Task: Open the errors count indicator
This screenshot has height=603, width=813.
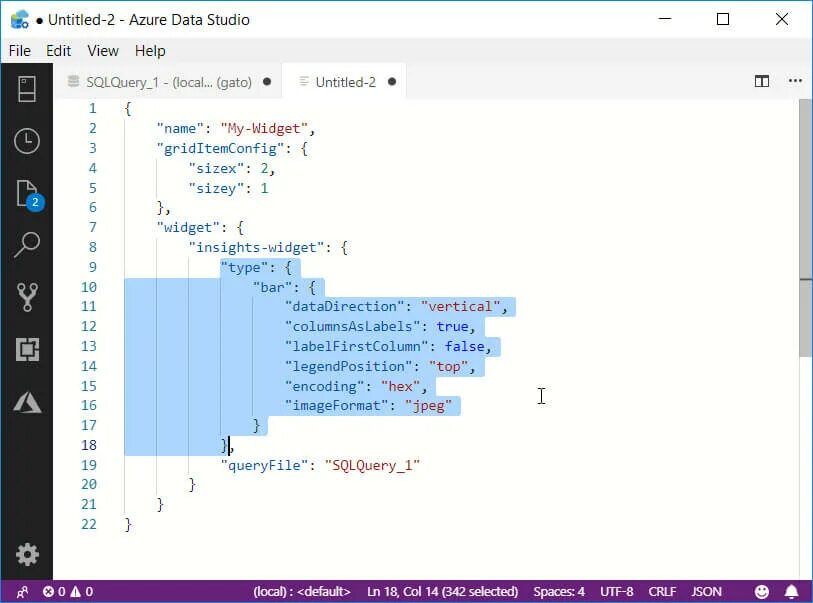Action: tap(54, 592)
